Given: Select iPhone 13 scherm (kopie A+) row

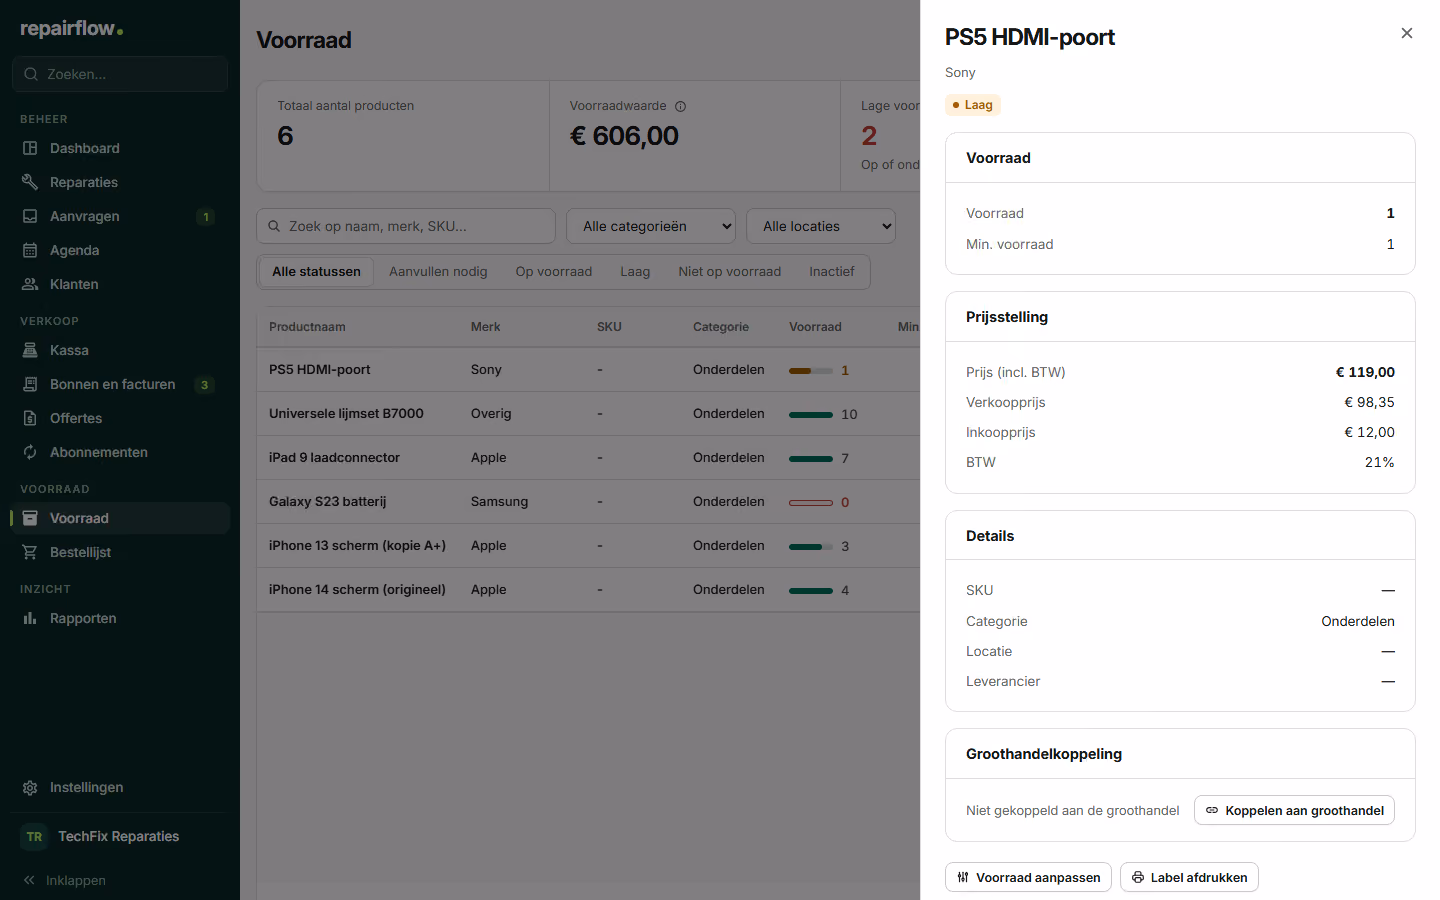Looking at the screenshot, I should click(588, 546).
